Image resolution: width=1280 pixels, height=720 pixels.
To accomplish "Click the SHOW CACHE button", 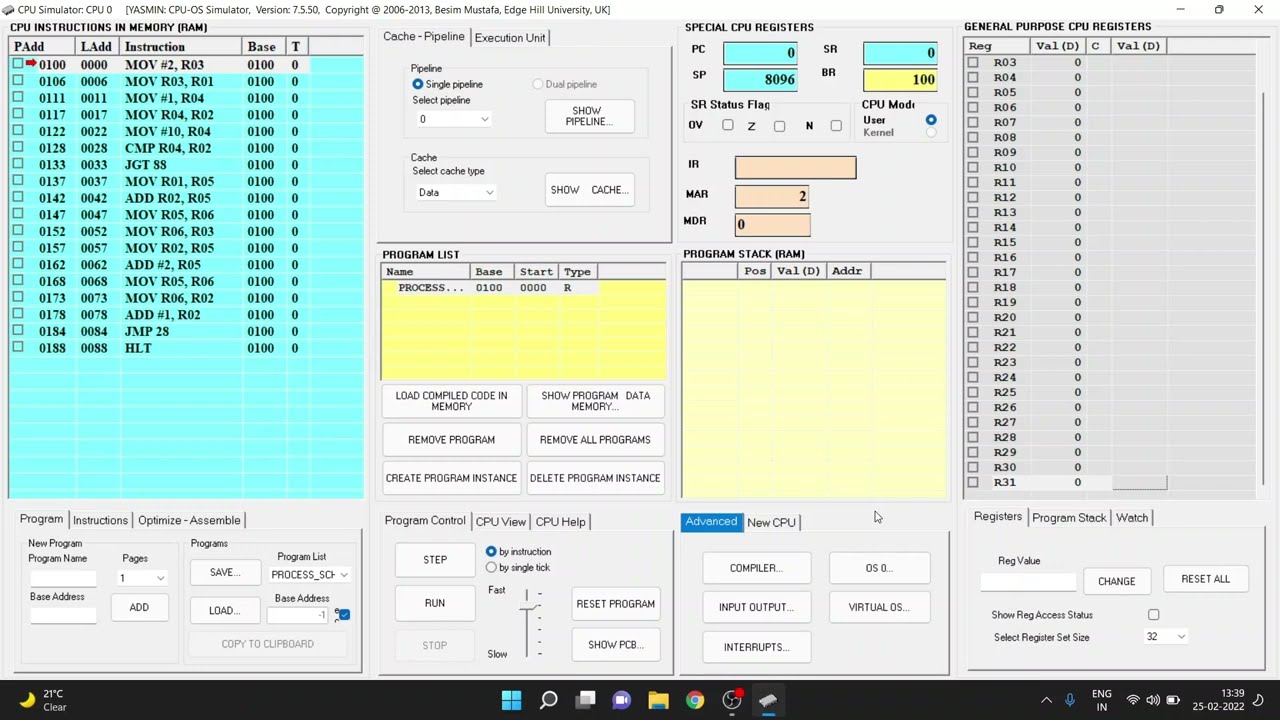I will [589, 190].
